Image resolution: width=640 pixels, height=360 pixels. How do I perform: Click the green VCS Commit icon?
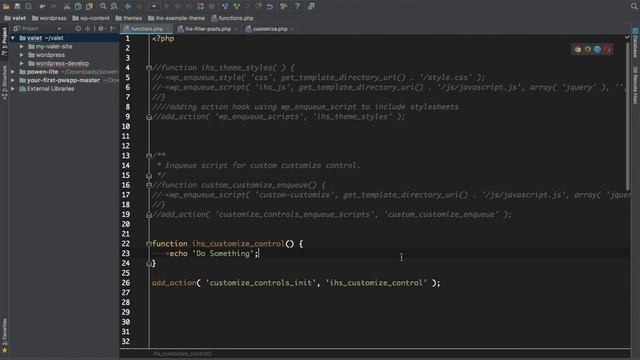coord(237,6)
